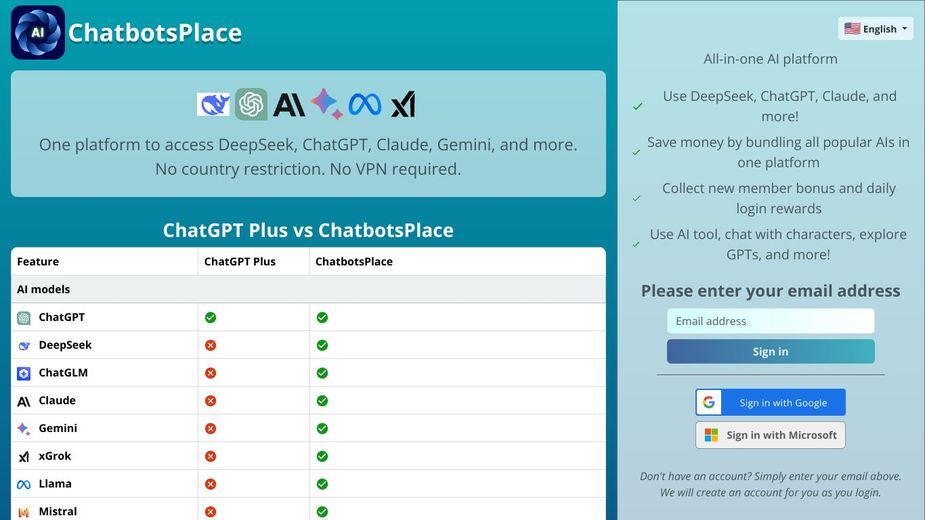Click the DeepSeek whale icon in banner
This screenshot has height=520, width=925.
click(214, 104)
